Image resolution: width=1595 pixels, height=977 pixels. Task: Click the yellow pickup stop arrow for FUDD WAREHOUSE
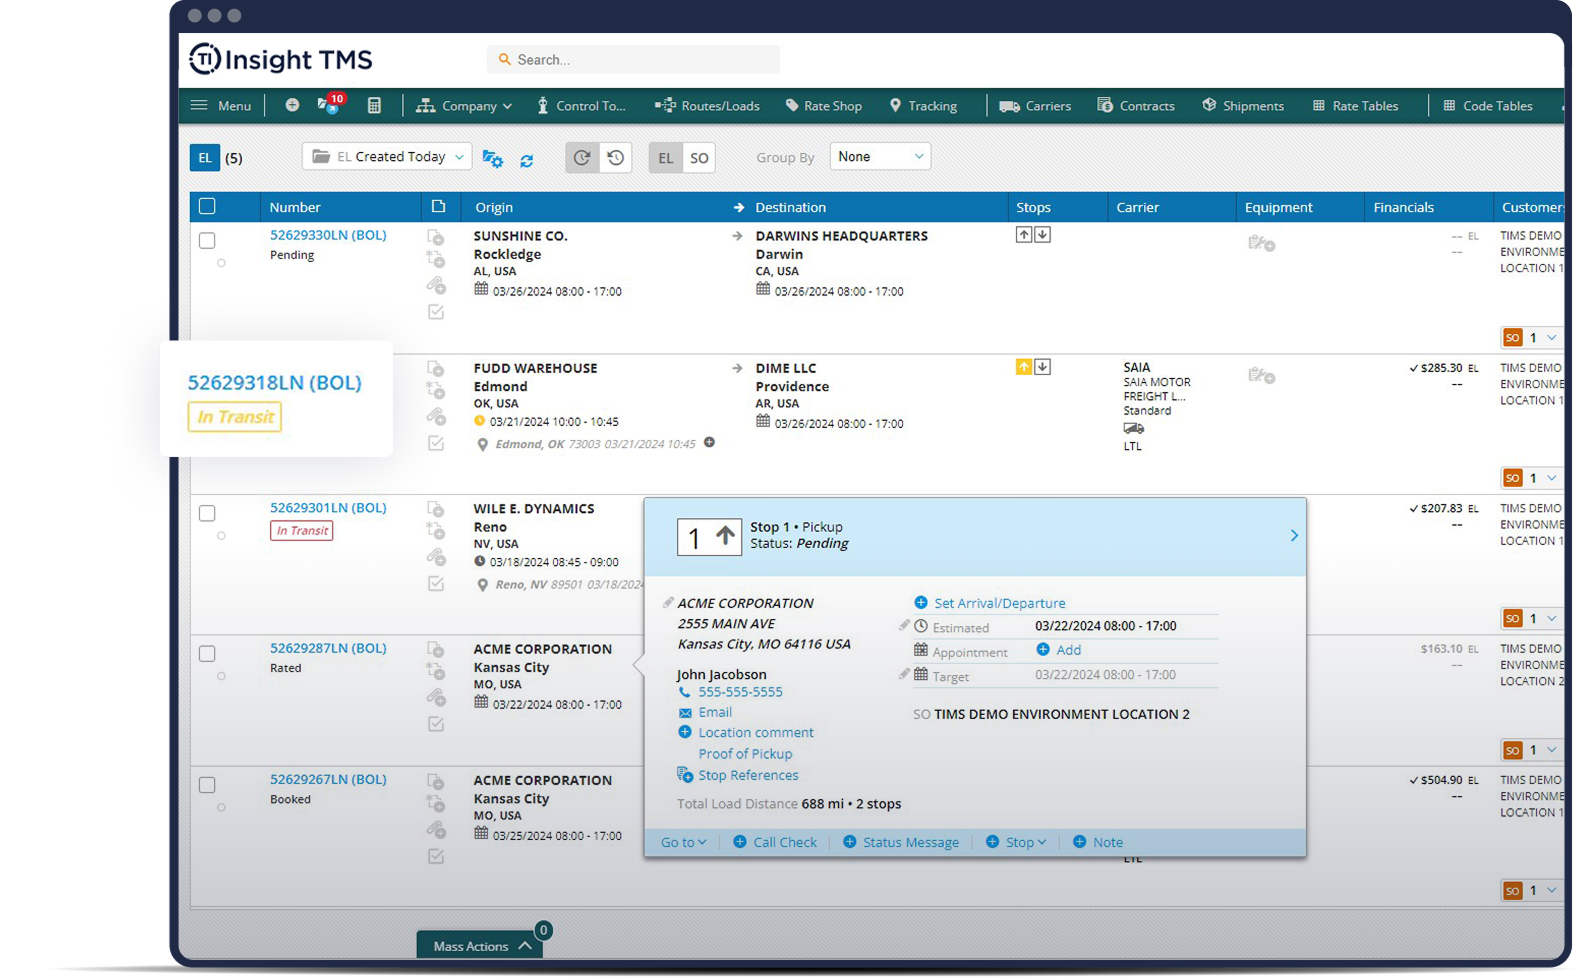pyautogui.click(x=1023, y=367)
